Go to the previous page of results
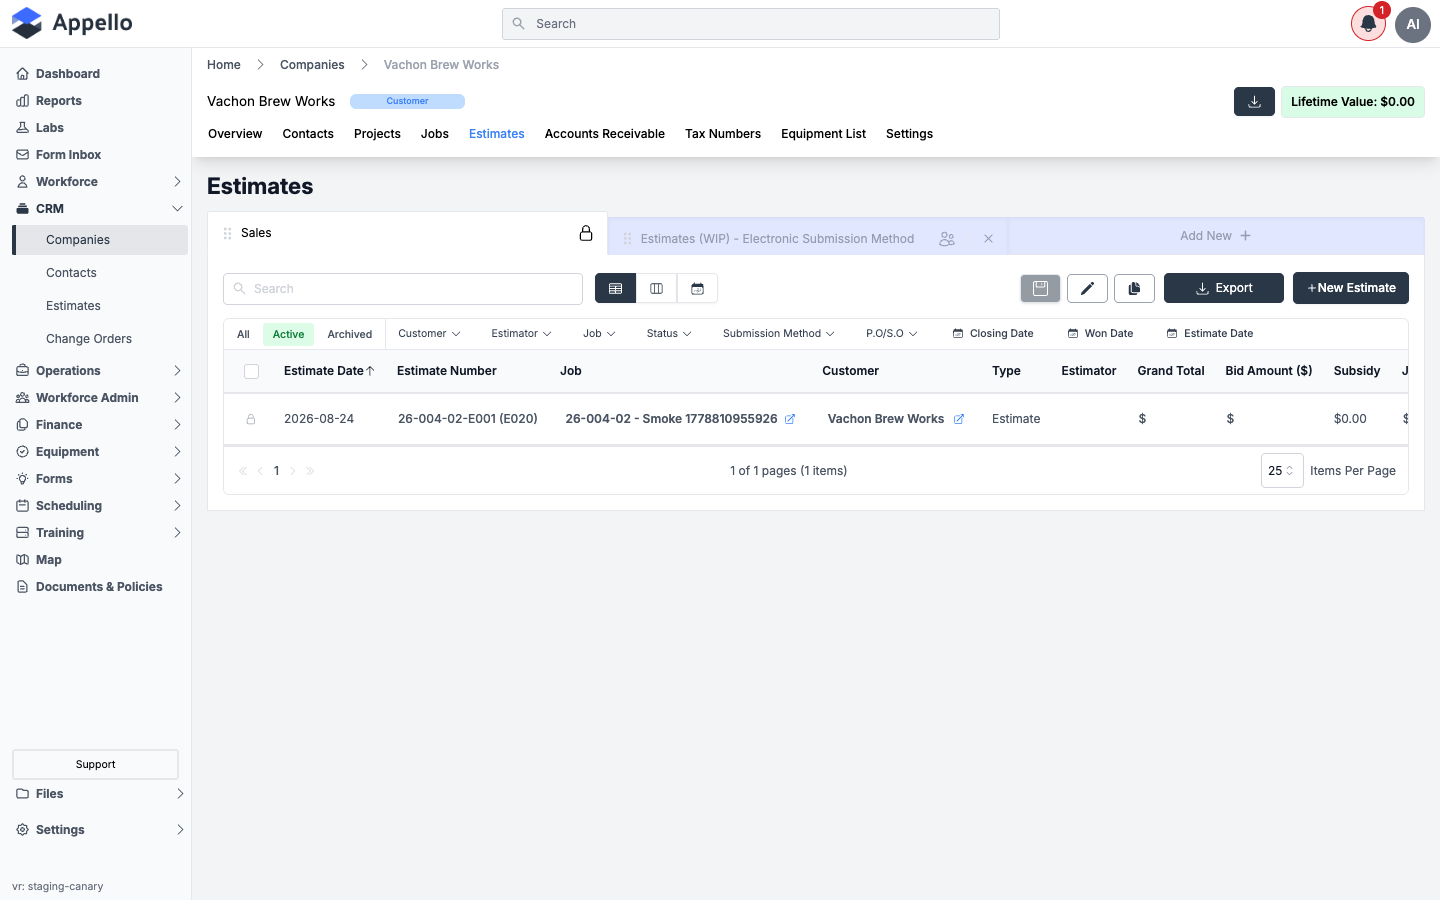 [x=260, y=471]
